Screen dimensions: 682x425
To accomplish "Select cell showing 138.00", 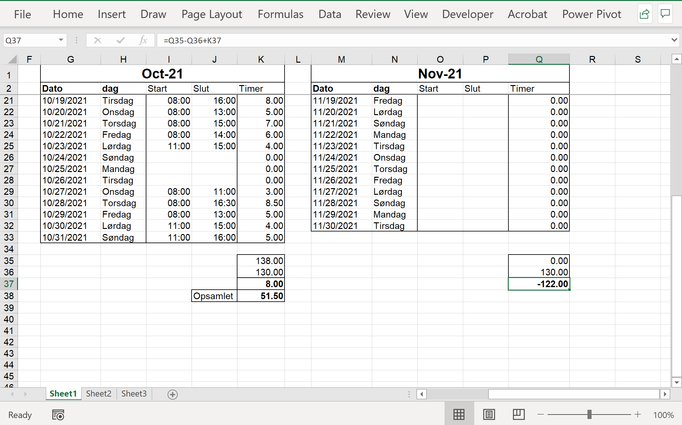I will tap(261, 261).
